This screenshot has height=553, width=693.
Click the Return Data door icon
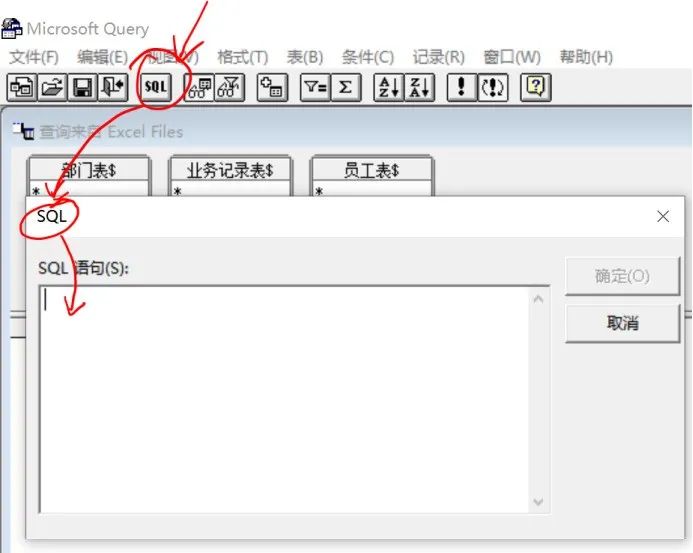click(x=113, y=87)
